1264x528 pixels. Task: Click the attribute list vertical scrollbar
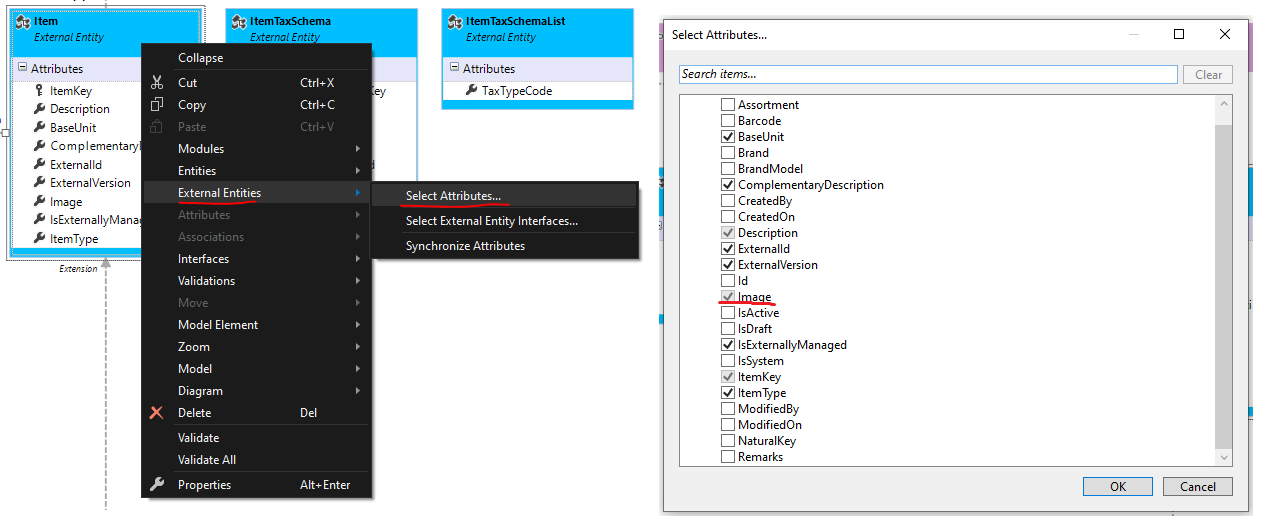(1224, 281)
